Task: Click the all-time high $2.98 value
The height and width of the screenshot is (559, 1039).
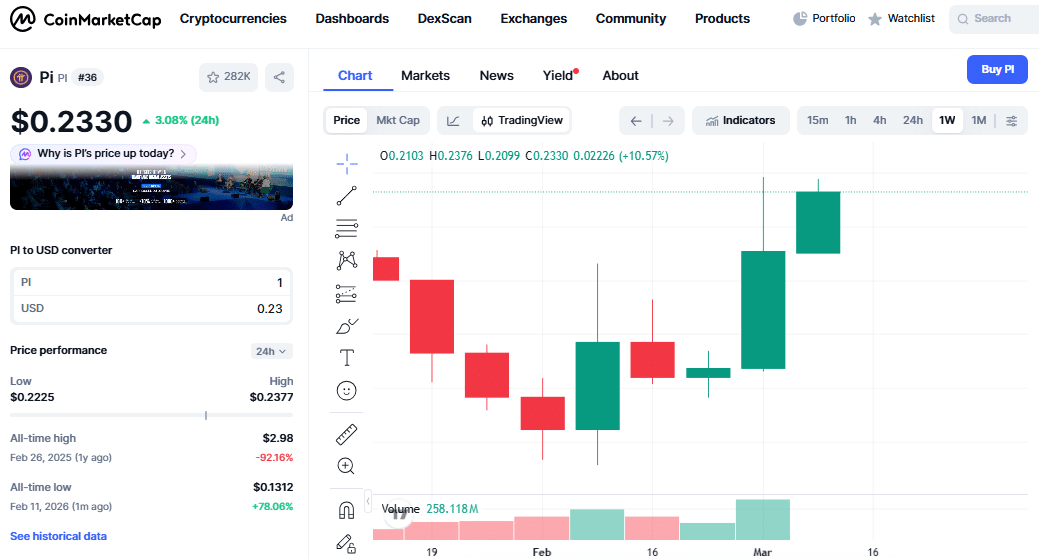Action: (278, 438)
